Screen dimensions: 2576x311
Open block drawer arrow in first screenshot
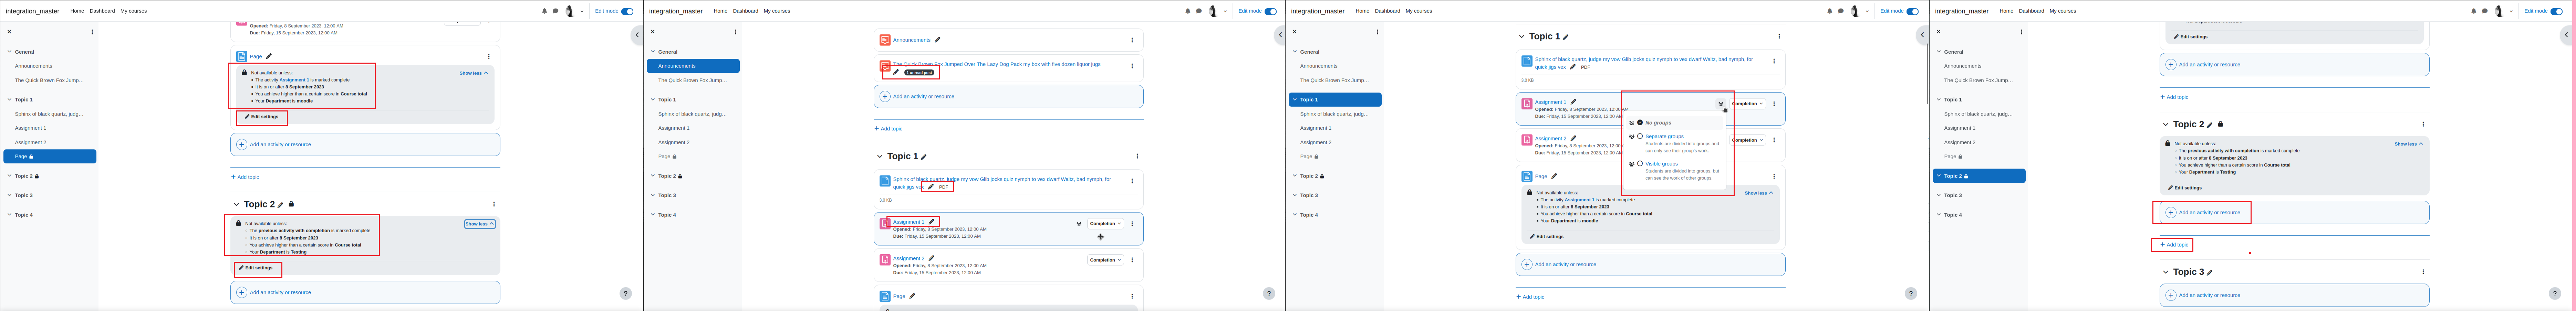637,35
